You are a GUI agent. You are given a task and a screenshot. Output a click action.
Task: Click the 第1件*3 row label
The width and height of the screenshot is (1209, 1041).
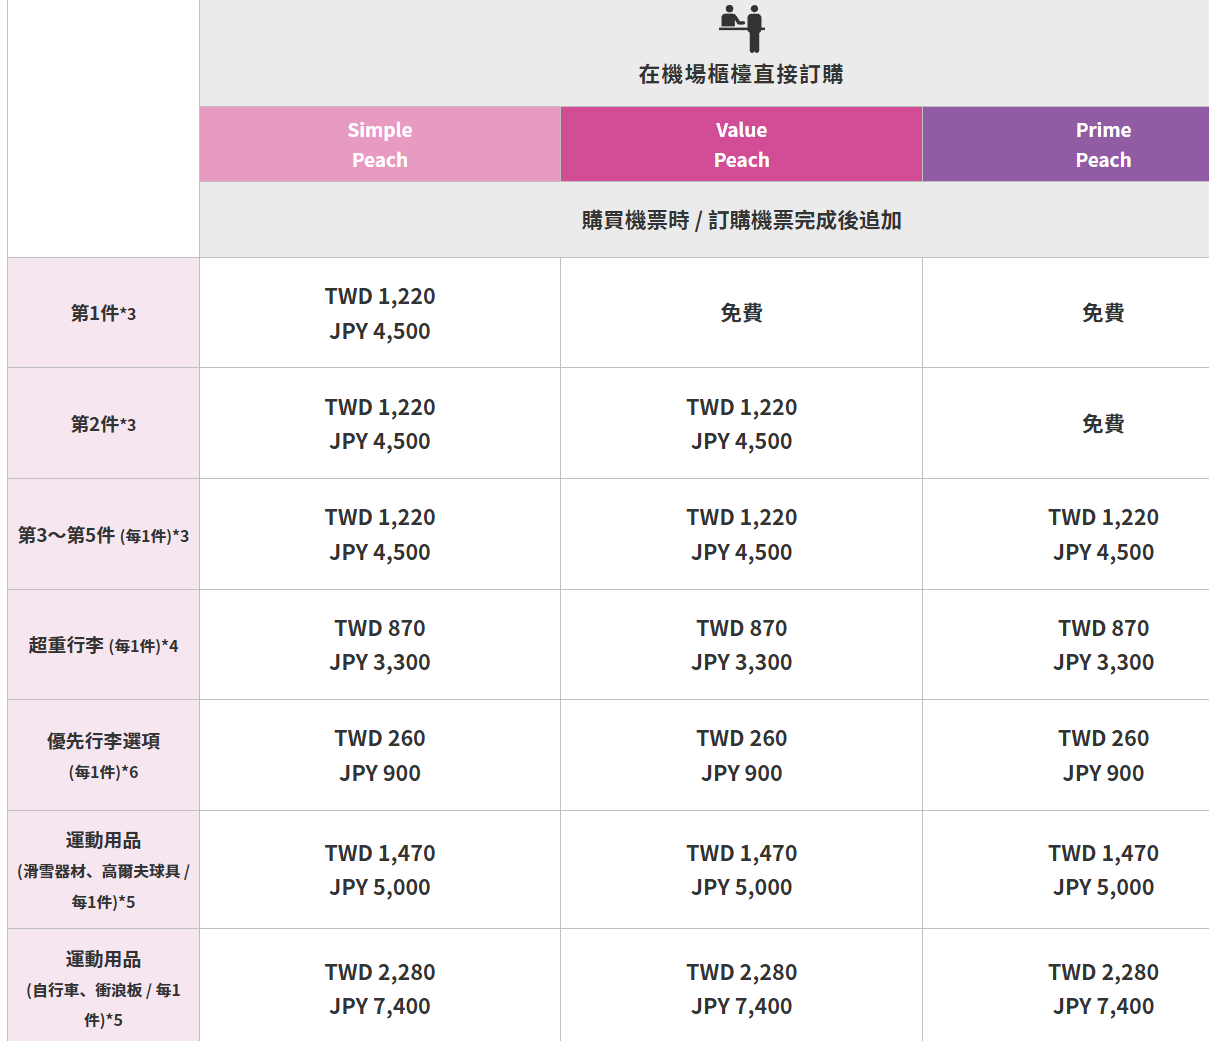tap(104, 313)
